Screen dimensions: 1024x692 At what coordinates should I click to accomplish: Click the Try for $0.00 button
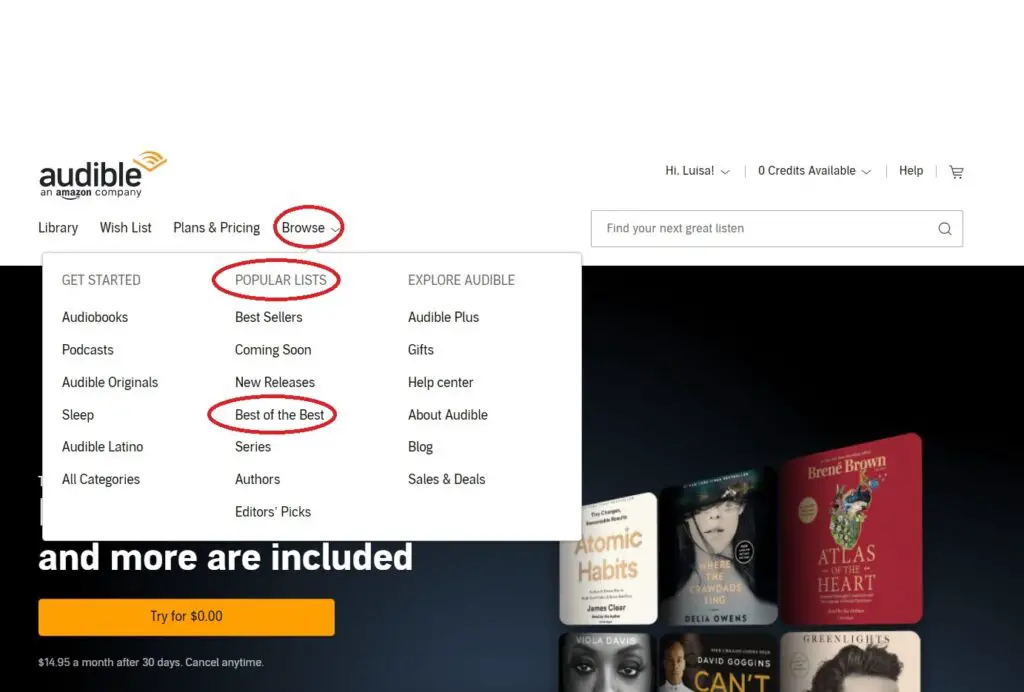click(186, 617)
